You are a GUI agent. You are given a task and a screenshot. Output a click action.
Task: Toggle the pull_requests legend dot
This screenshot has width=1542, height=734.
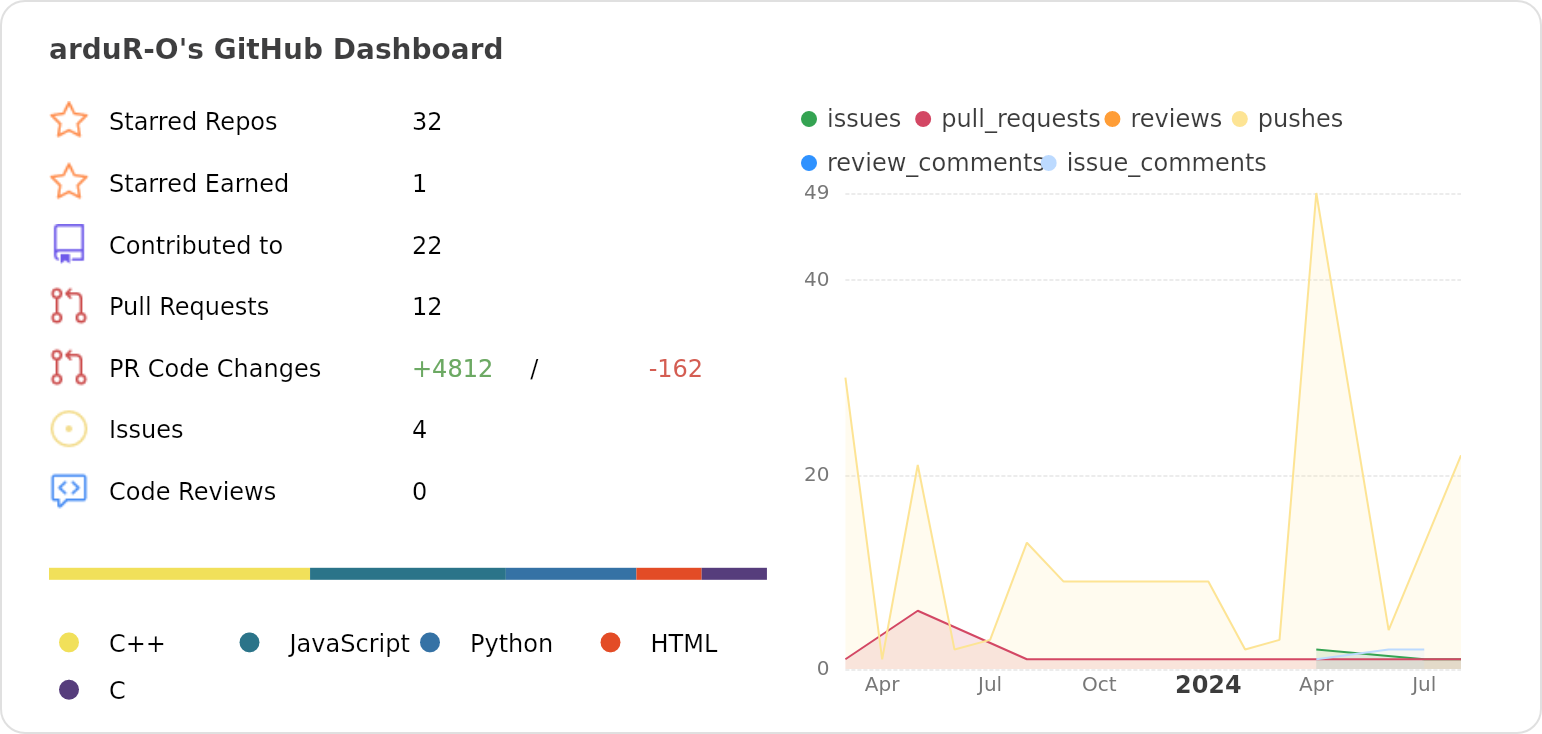[923, 119]
